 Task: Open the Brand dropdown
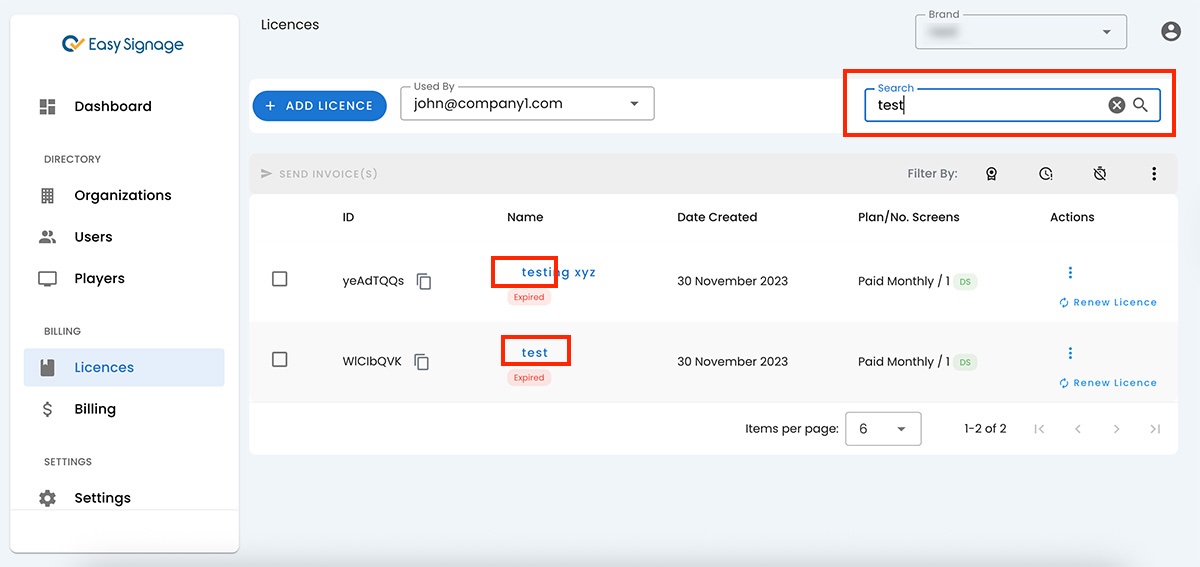[x=1106, y=32]
